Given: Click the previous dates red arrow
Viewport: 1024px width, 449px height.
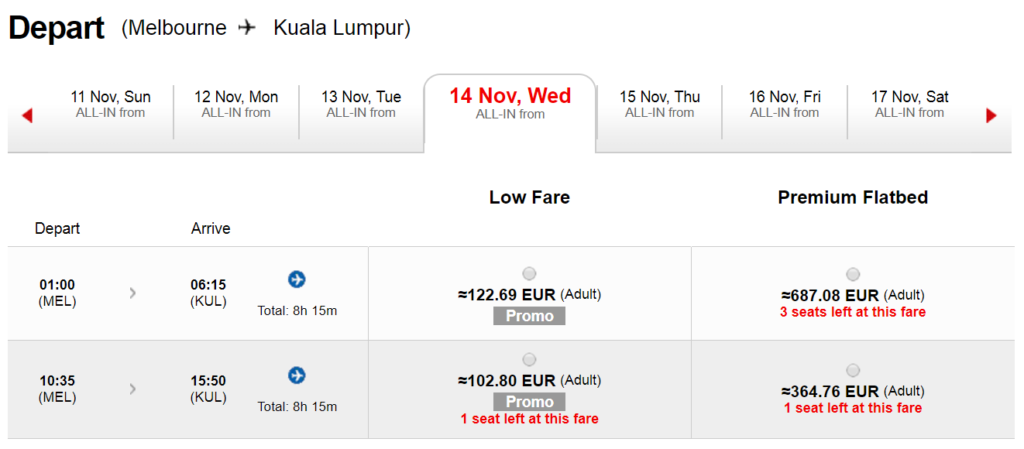Looking at the screenshot, I should (x=27, y=116).
